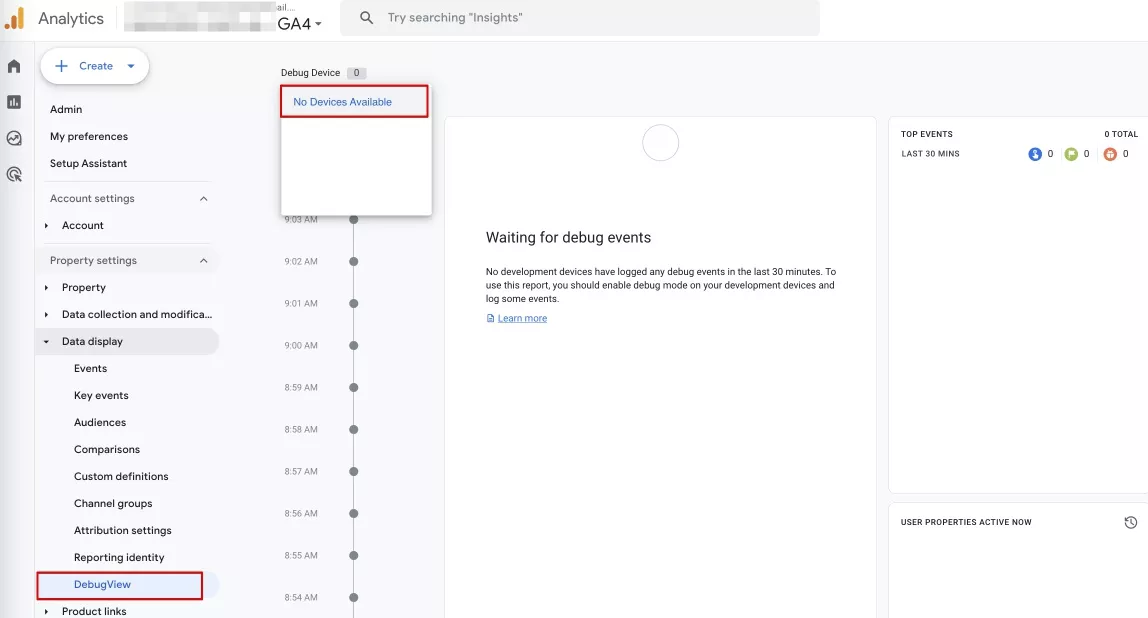Screen dimensions: 1148x618
Task: Expand the Product links item
Action: coord(46,611)
